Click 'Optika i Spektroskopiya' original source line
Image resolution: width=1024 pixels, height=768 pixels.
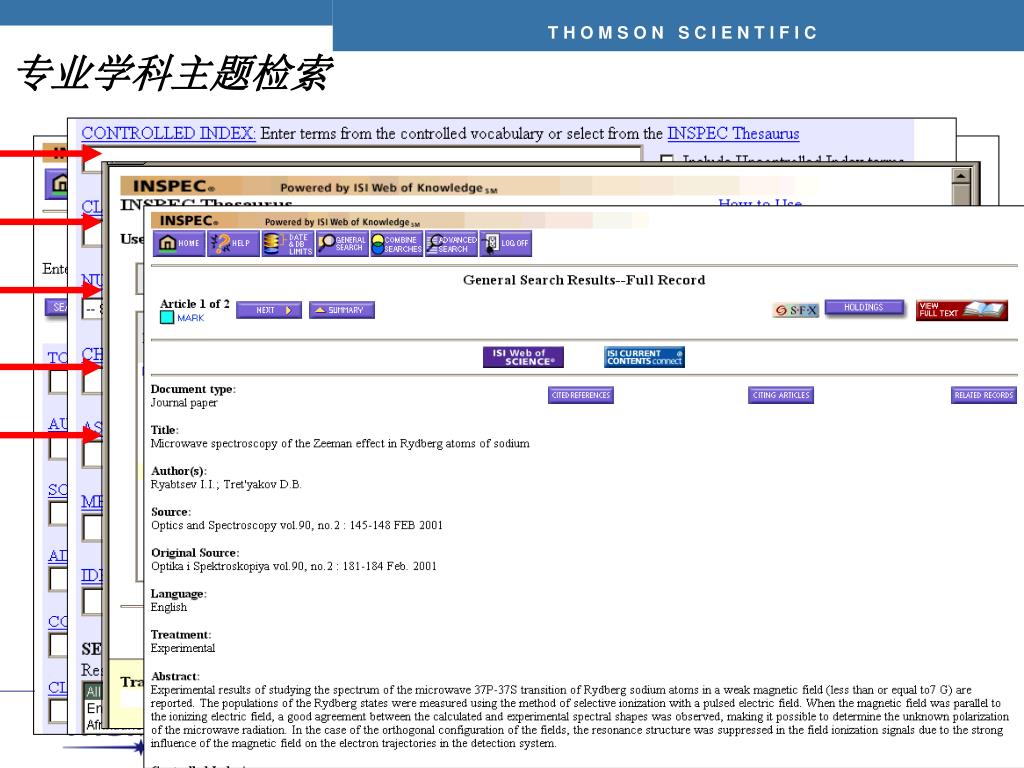point(294,566)
